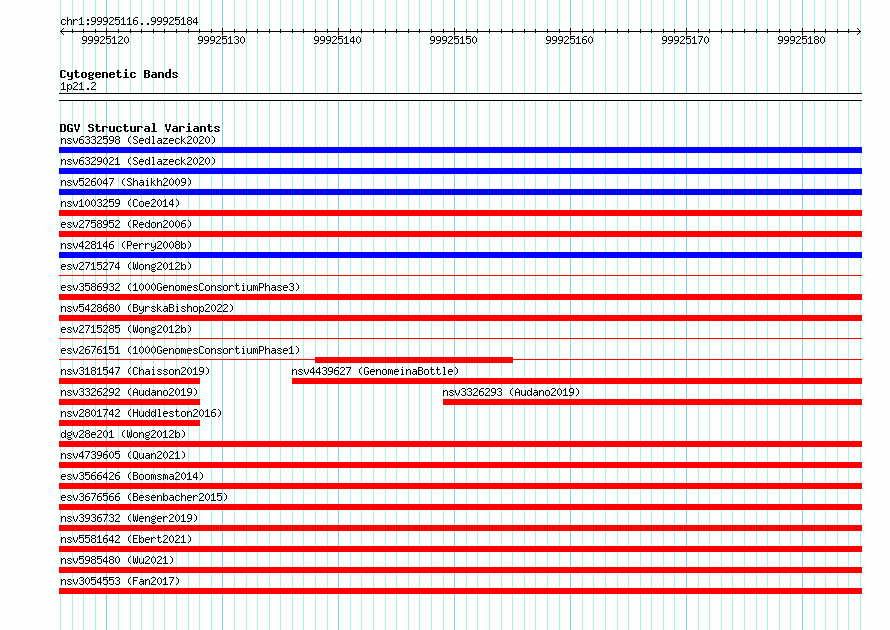Open nsv3936732 (Wenger2019) variant
The width and height of the screenshot is (890, 630).
point(129,518)
